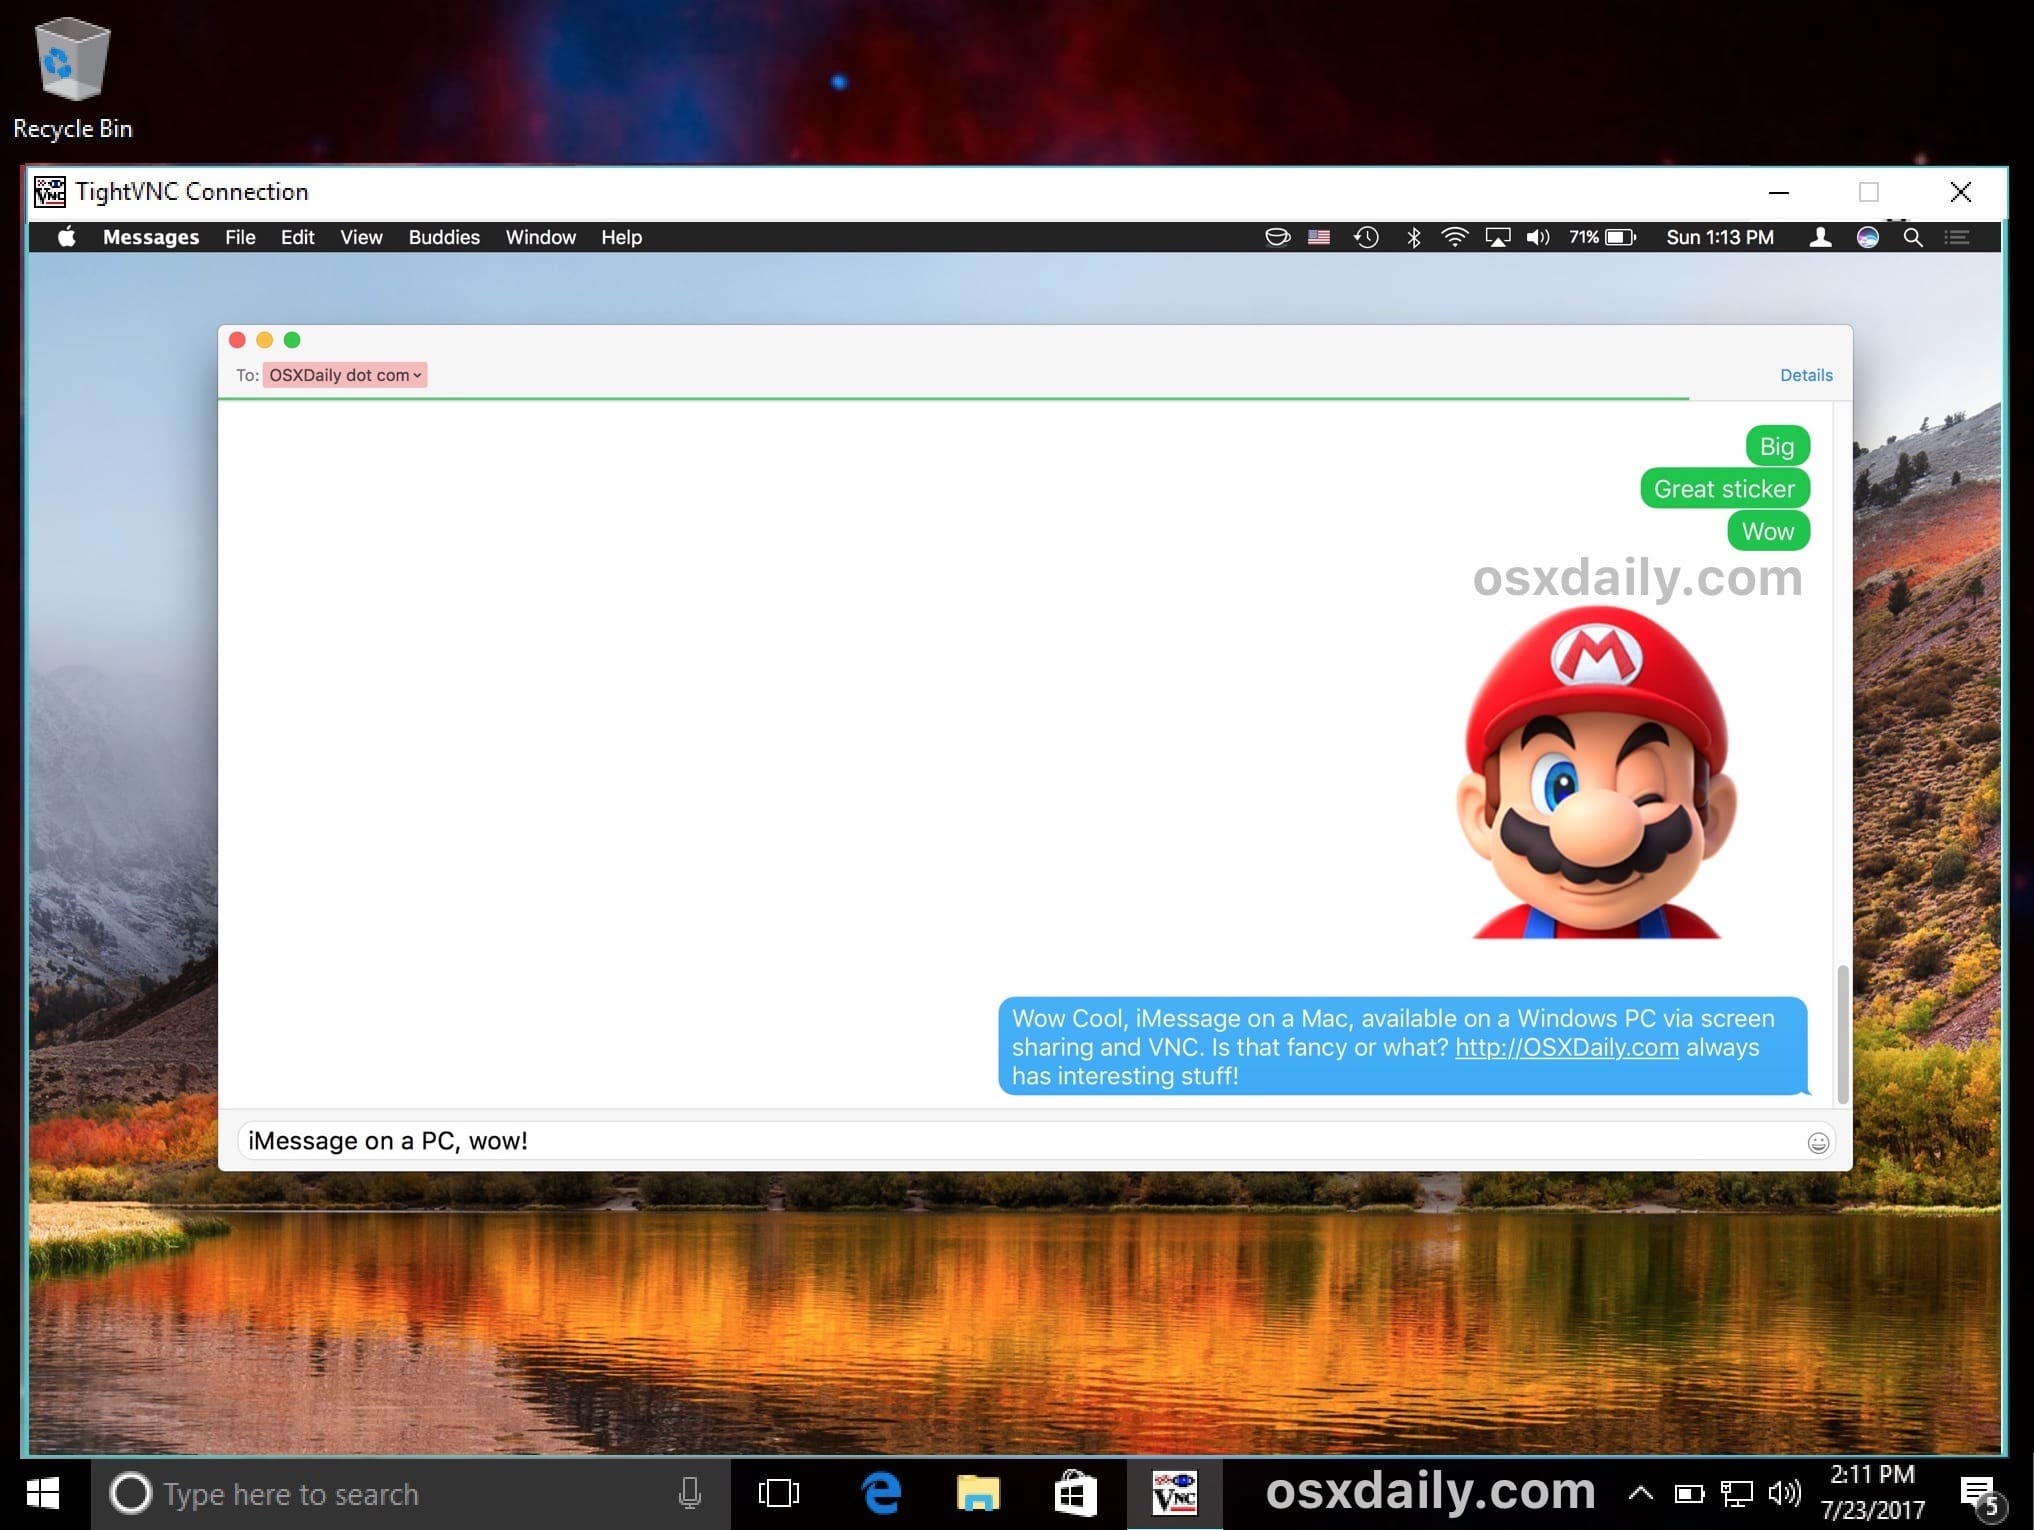2034x1530 pixels.
Task: Open the Apple menu
Action: pos(67,237)
